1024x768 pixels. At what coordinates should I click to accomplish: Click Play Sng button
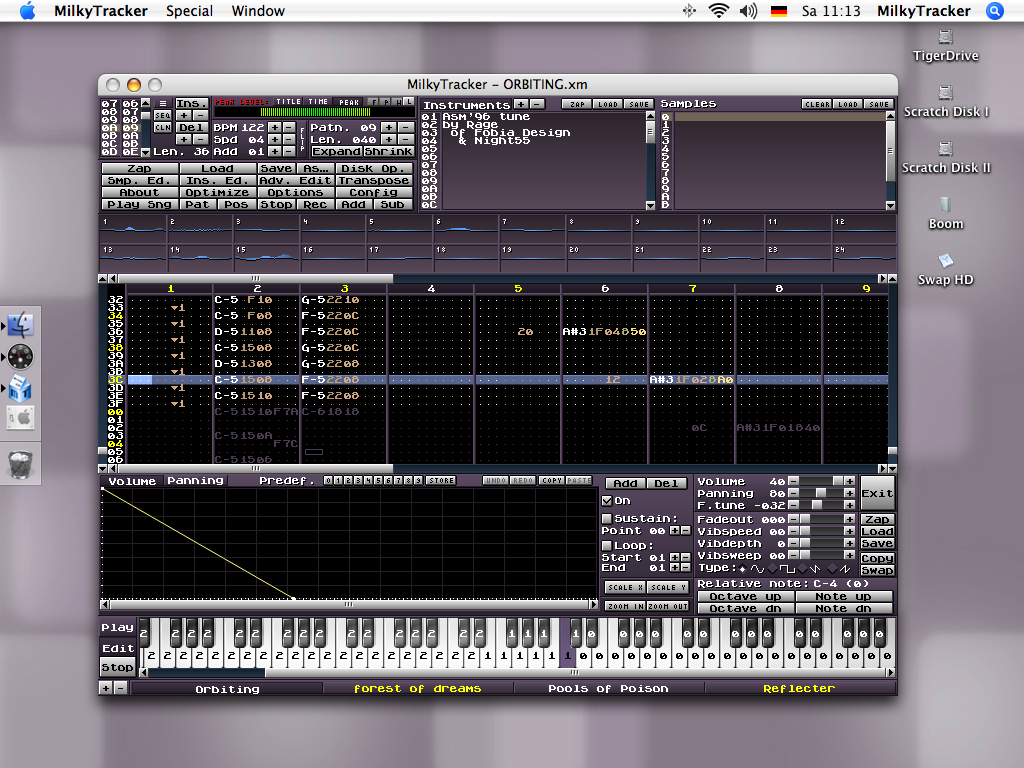pos(139,204)
